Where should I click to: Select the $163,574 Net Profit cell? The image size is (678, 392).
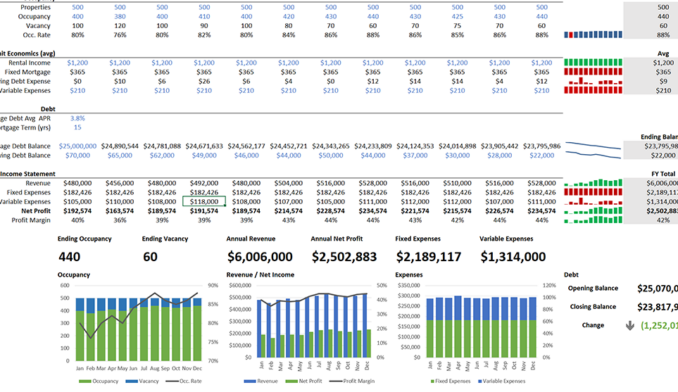tap(120, 211)
